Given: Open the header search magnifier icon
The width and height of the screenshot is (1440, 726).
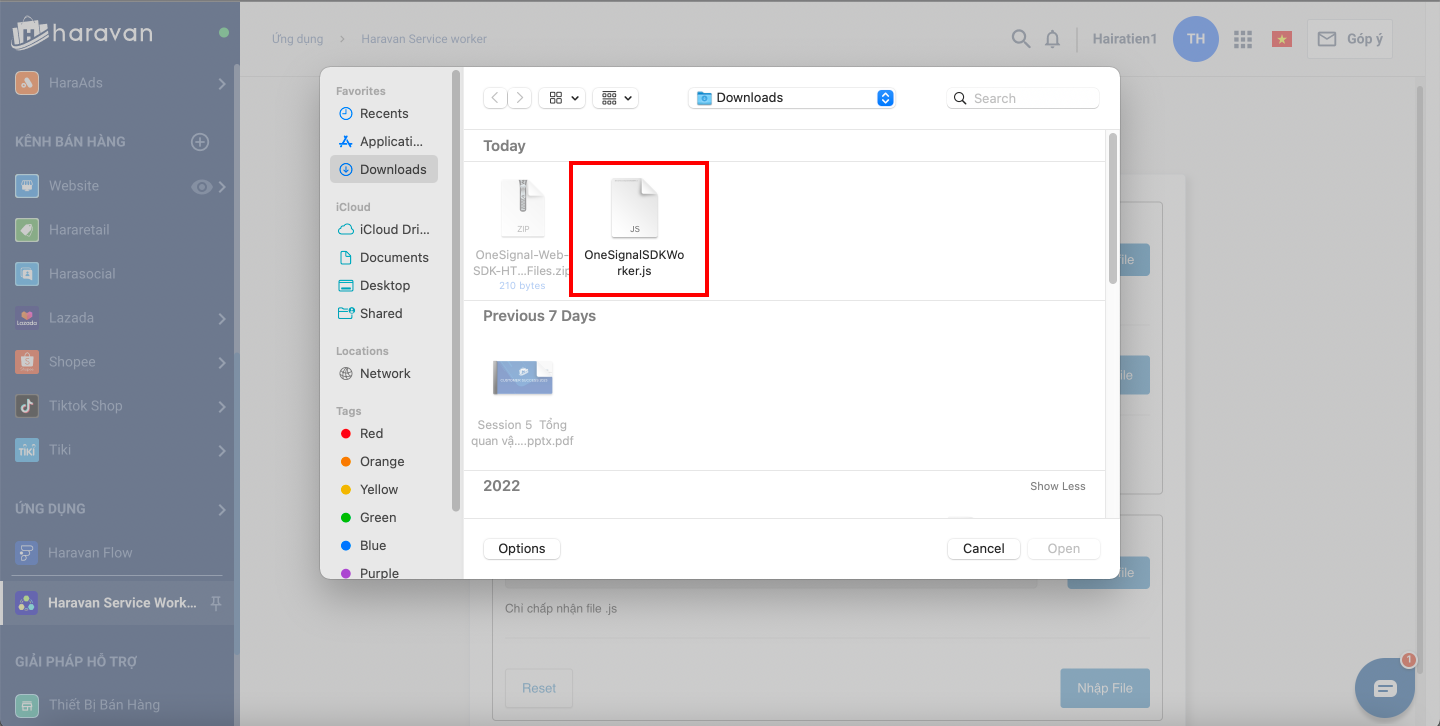Looking at the screenshot, I should pyautogui.click(x=1021, y=39).
